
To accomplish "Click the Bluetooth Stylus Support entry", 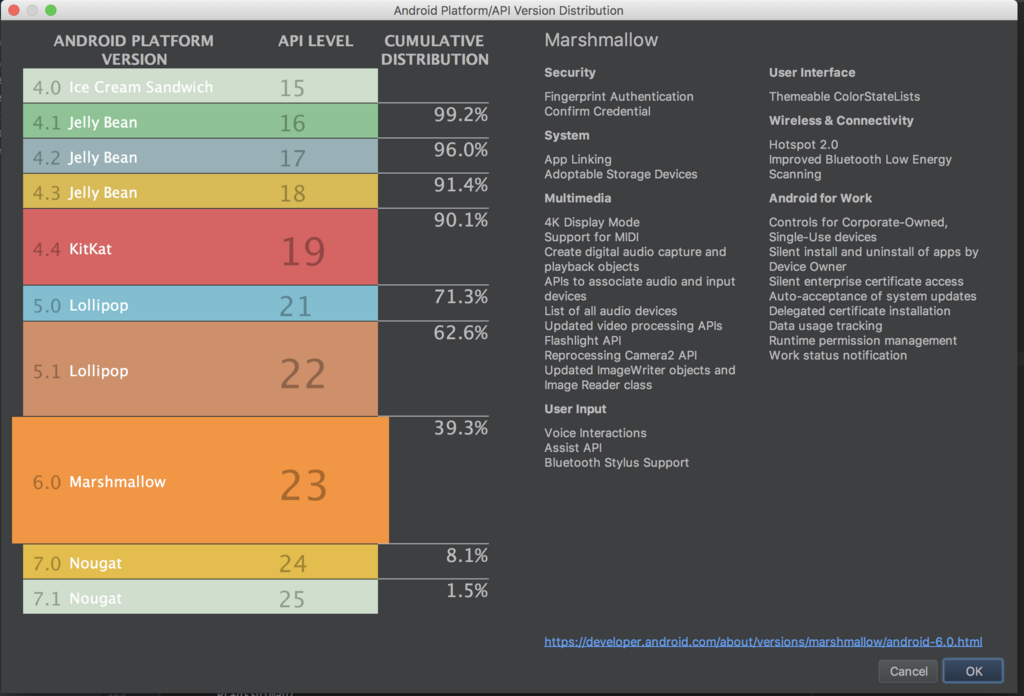I will [x=616, y=462].
